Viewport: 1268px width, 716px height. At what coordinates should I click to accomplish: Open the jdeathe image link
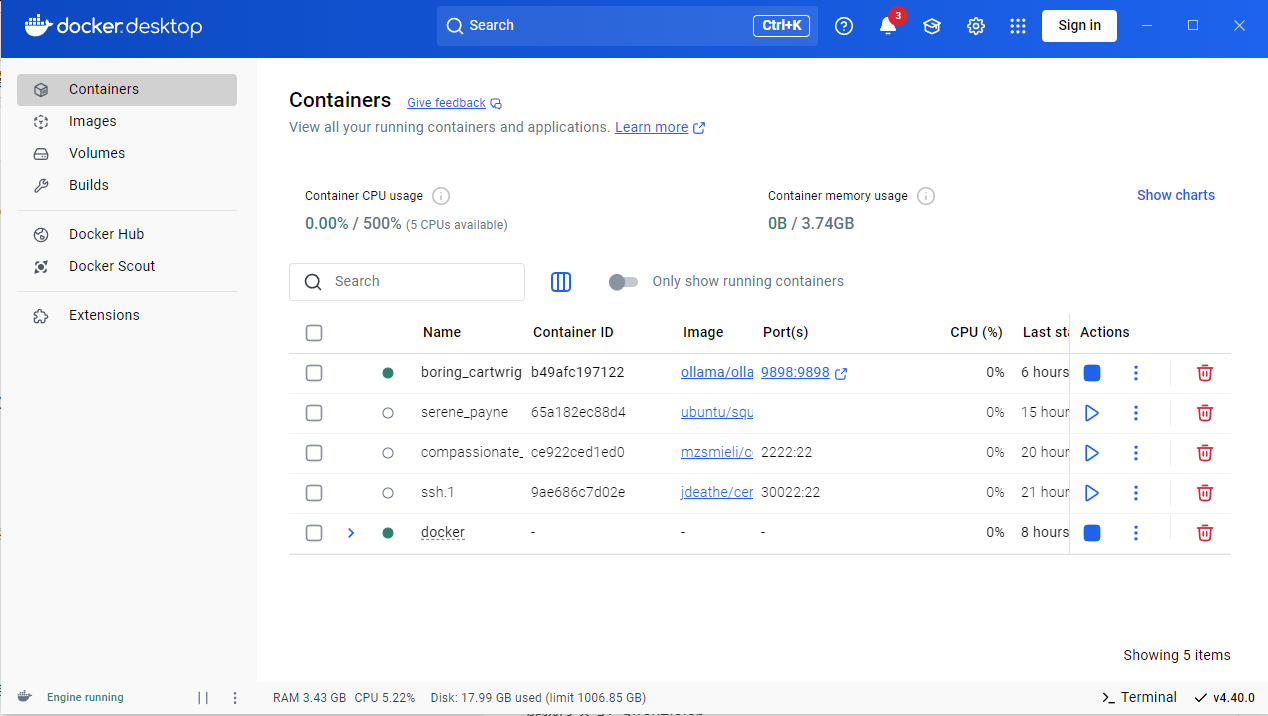click(717, 493)
